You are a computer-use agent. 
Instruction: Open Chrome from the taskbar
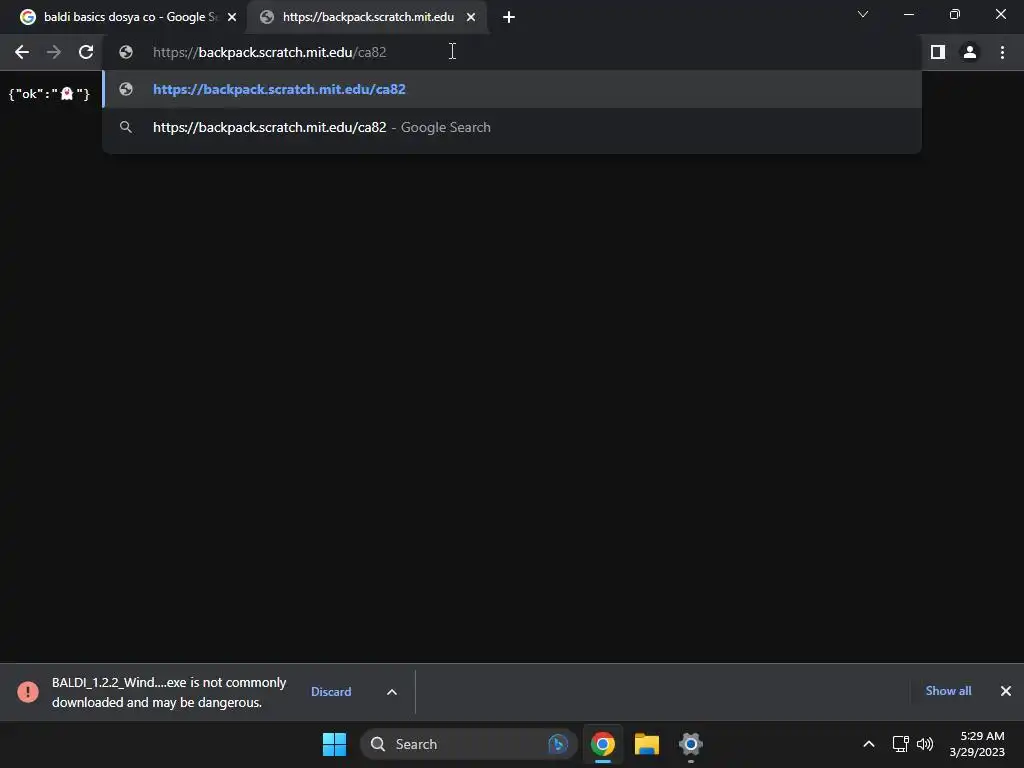(x=603, y=744)
